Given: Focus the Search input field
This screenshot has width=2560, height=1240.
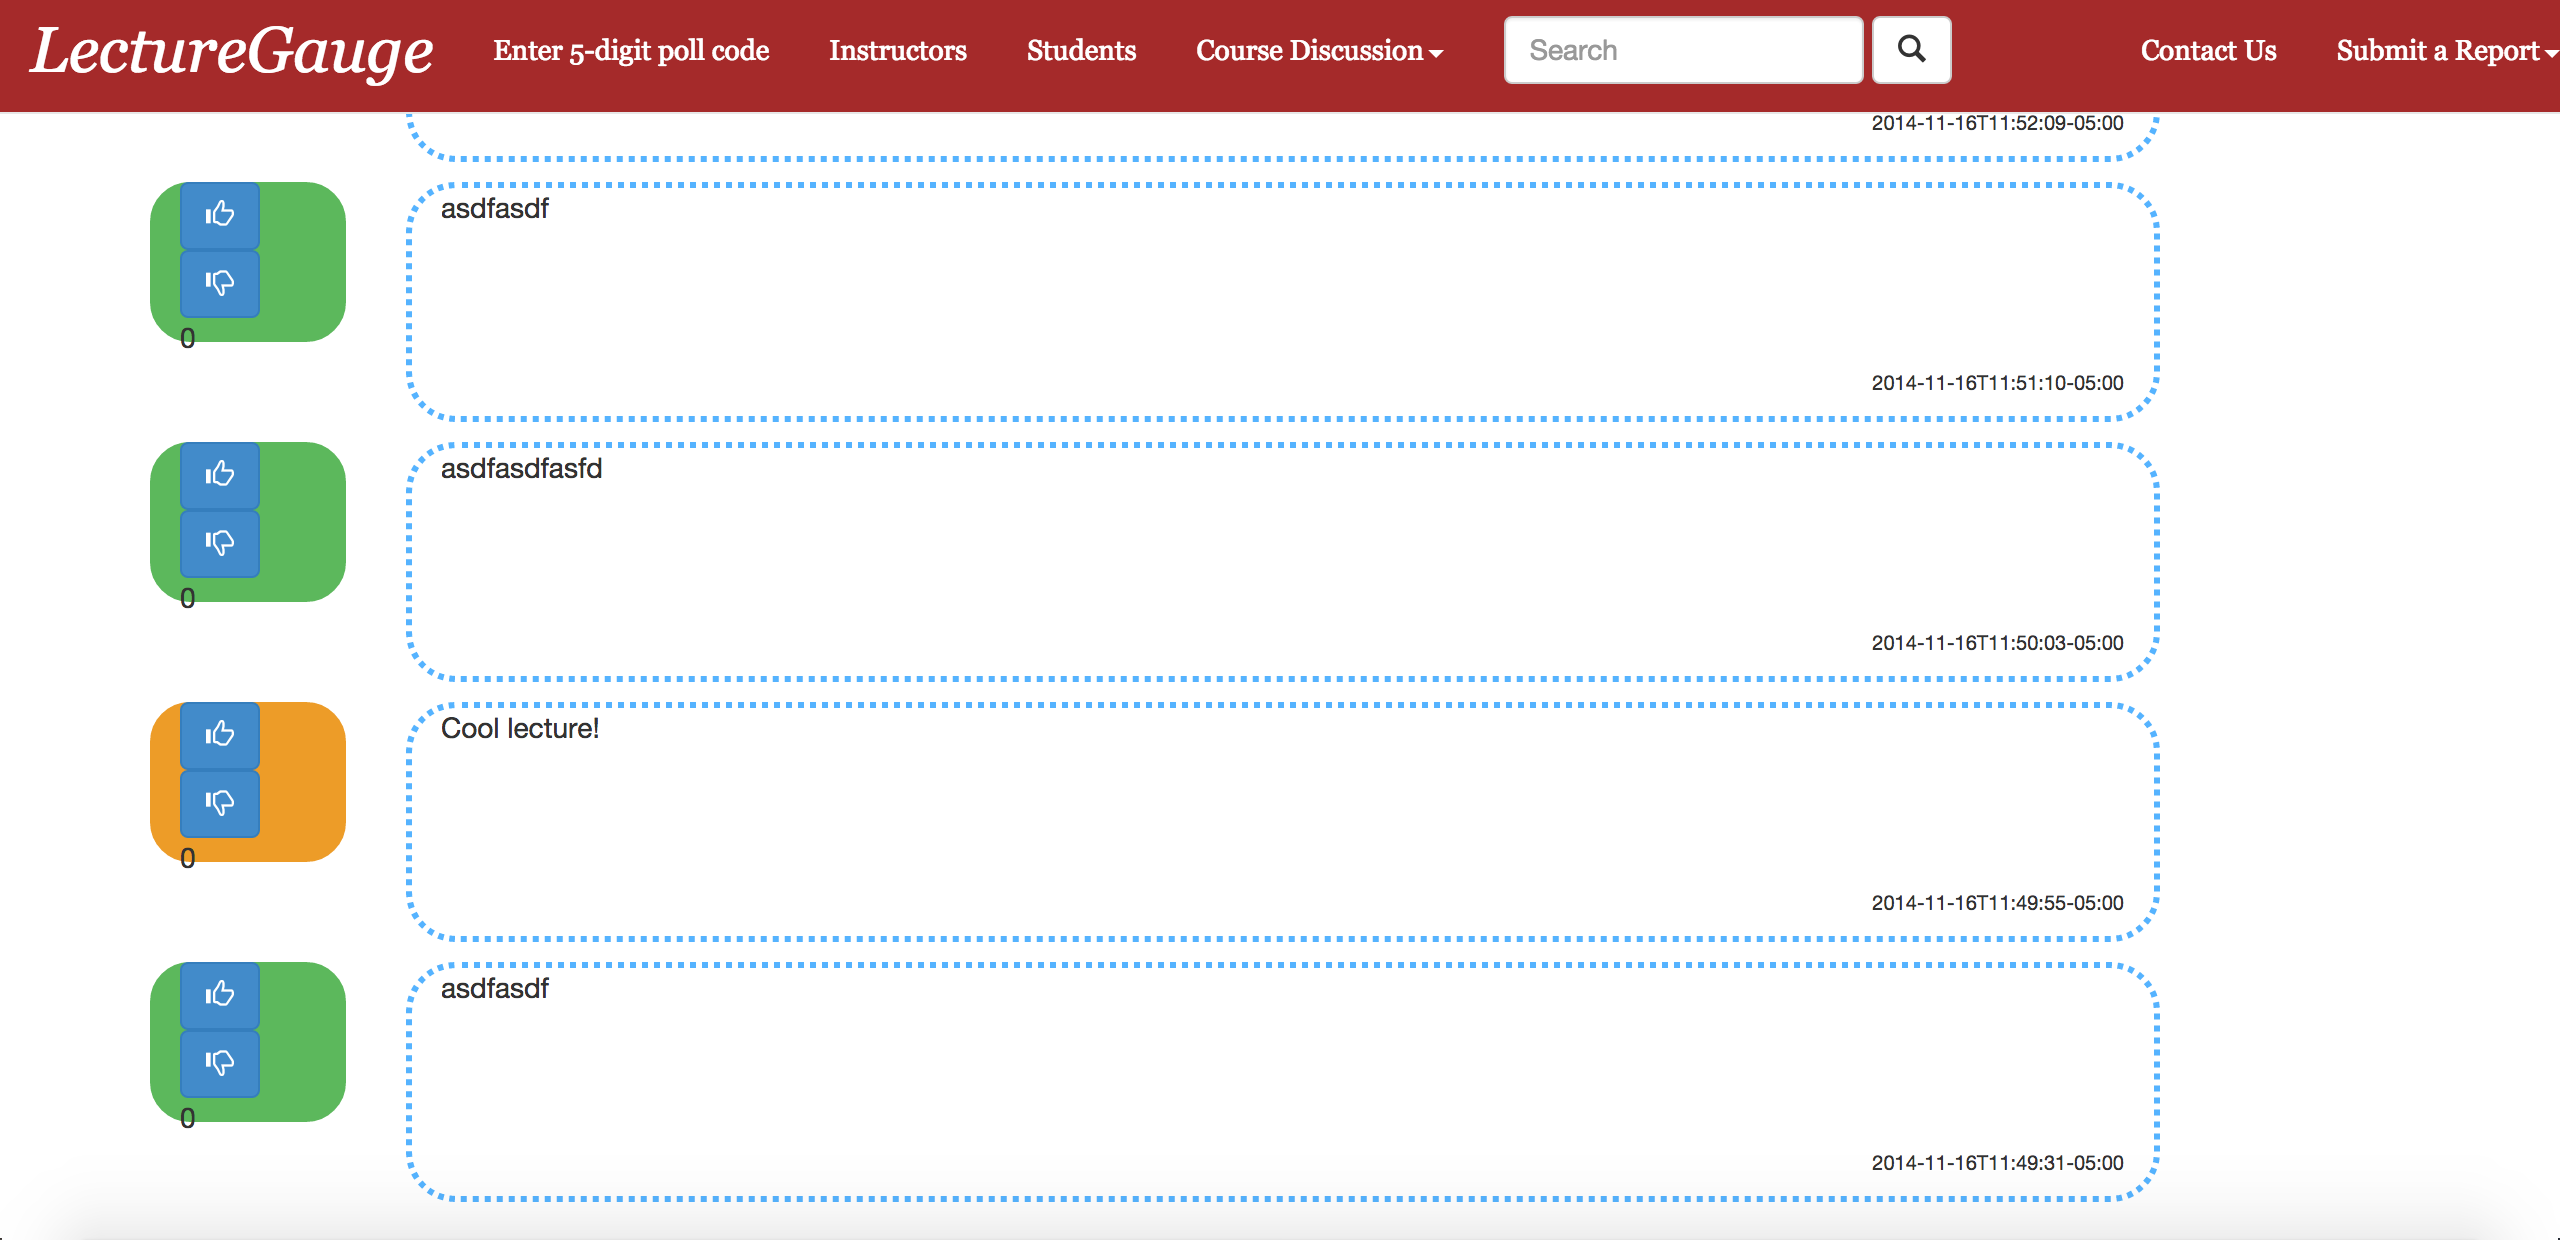Looking at the screenshot, I should (1683, 51).
